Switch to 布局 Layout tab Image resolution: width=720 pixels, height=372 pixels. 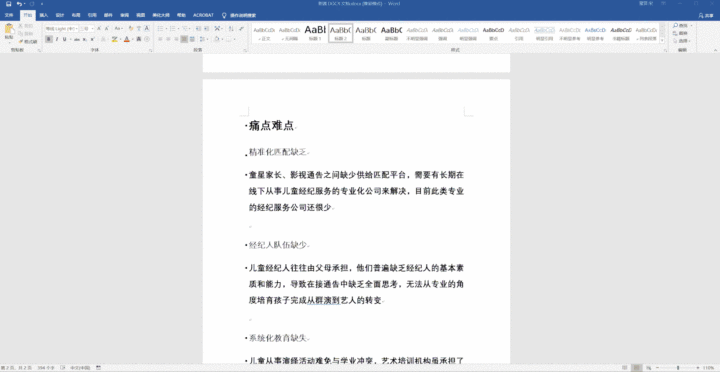tap(76, 15)
